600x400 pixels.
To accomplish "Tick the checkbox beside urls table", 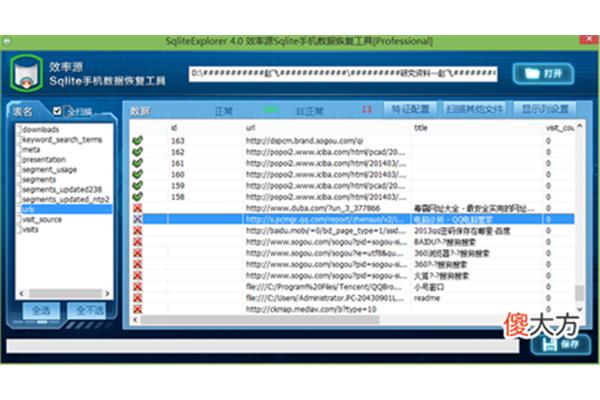I will (x=18, y=209).
